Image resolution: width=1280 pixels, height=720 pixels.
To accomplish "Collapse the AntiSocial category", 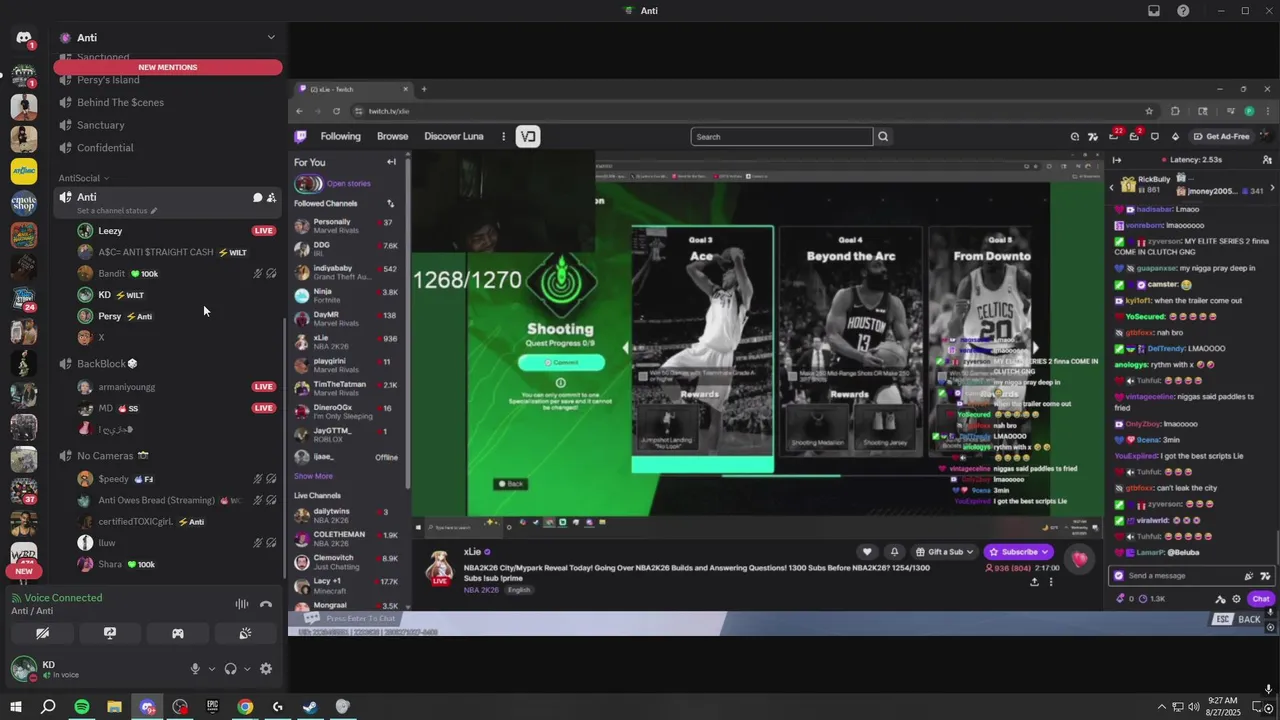I will click(84, 178).
